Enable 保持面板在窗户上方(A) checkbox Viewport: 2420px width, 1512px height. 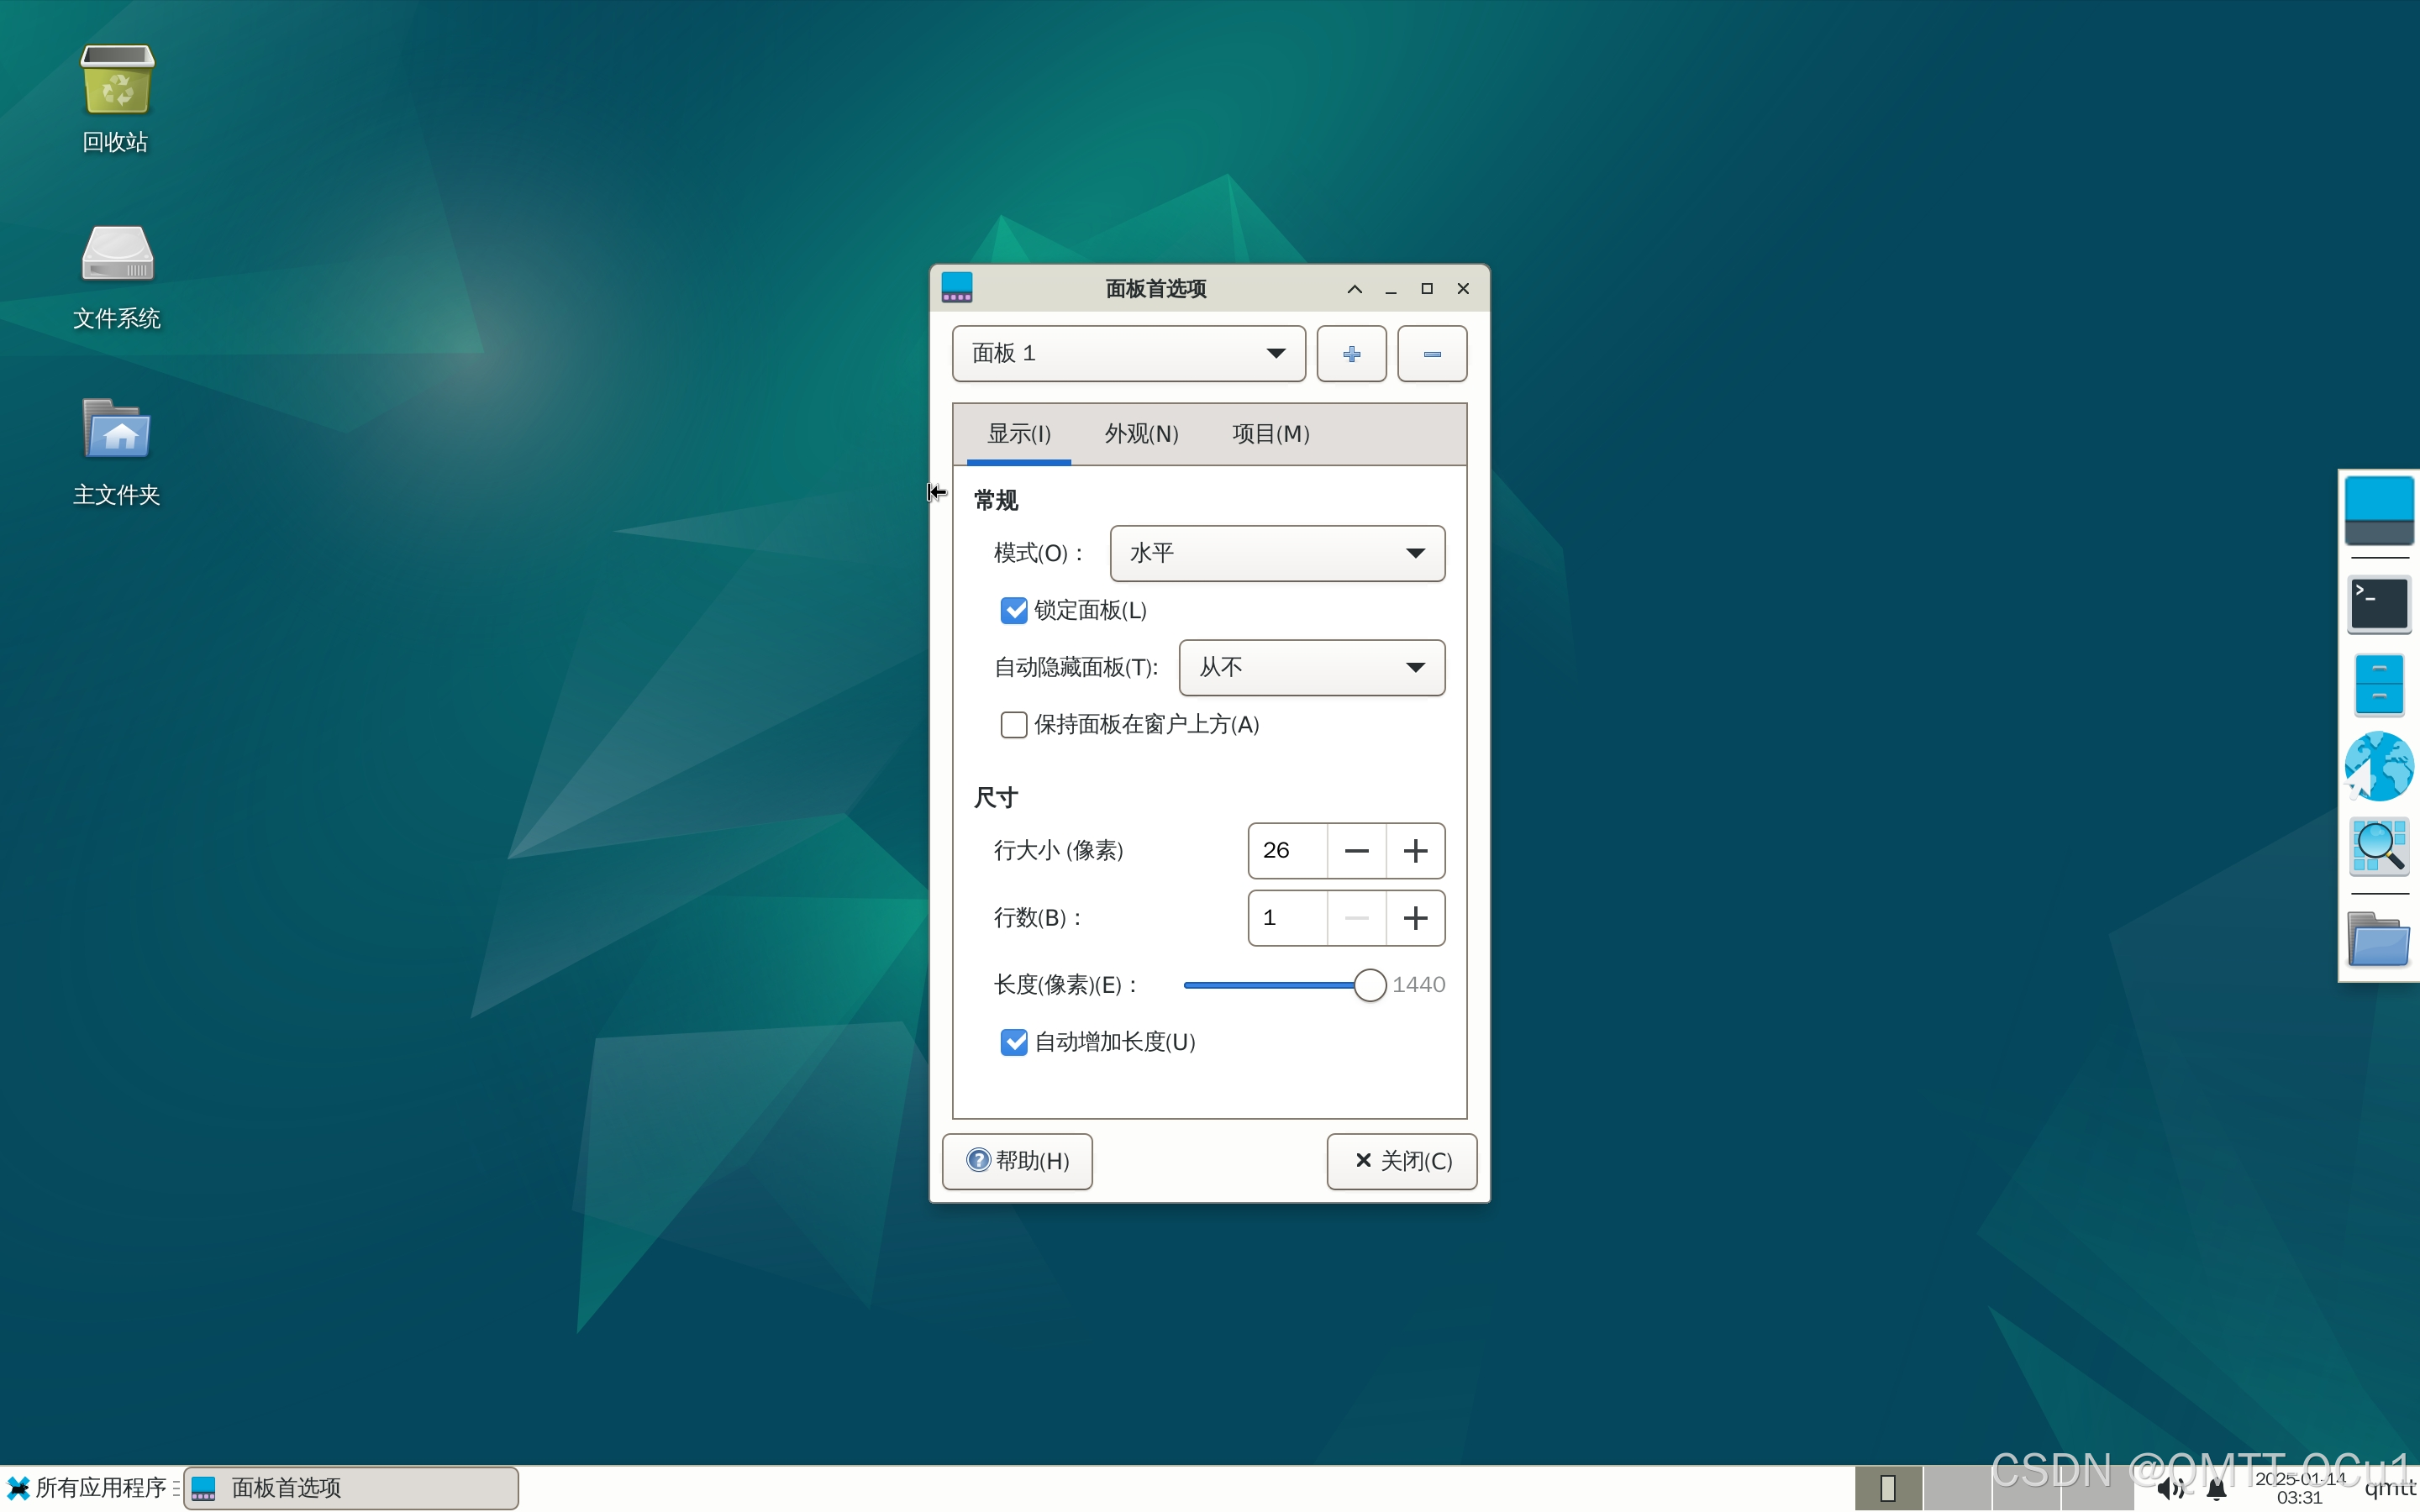1013,725
